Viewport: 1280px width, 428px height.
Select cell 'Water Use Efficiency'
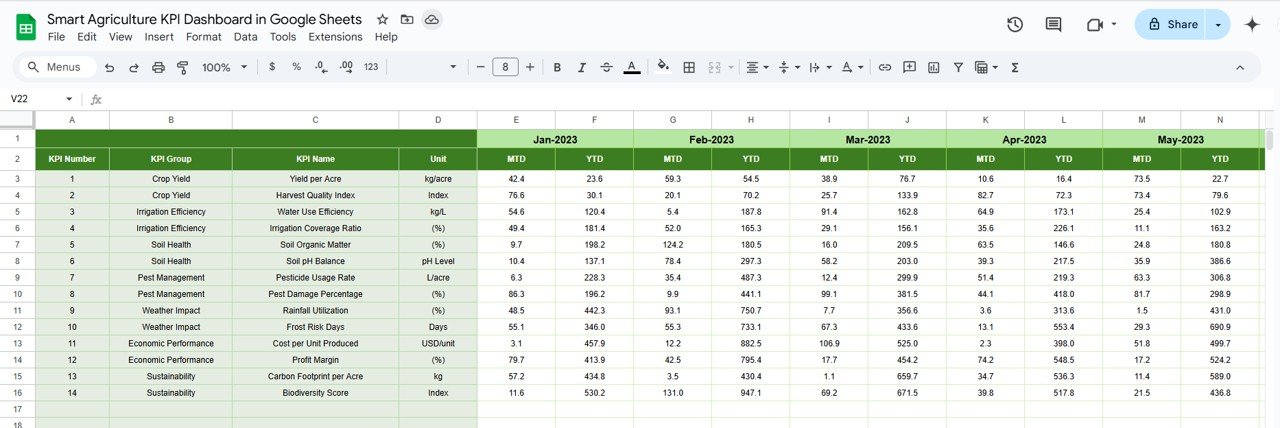[x=315, y=212]
